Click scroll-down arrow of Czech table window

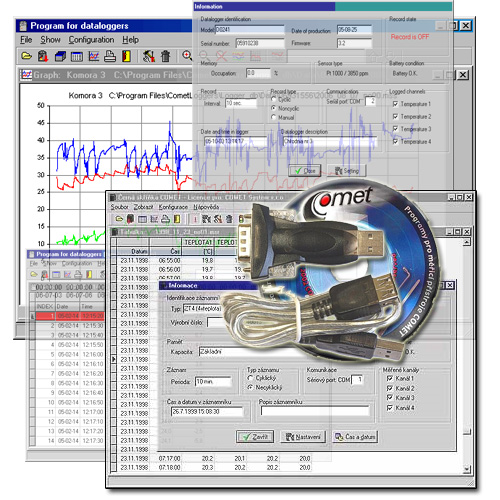coord(467,469)
